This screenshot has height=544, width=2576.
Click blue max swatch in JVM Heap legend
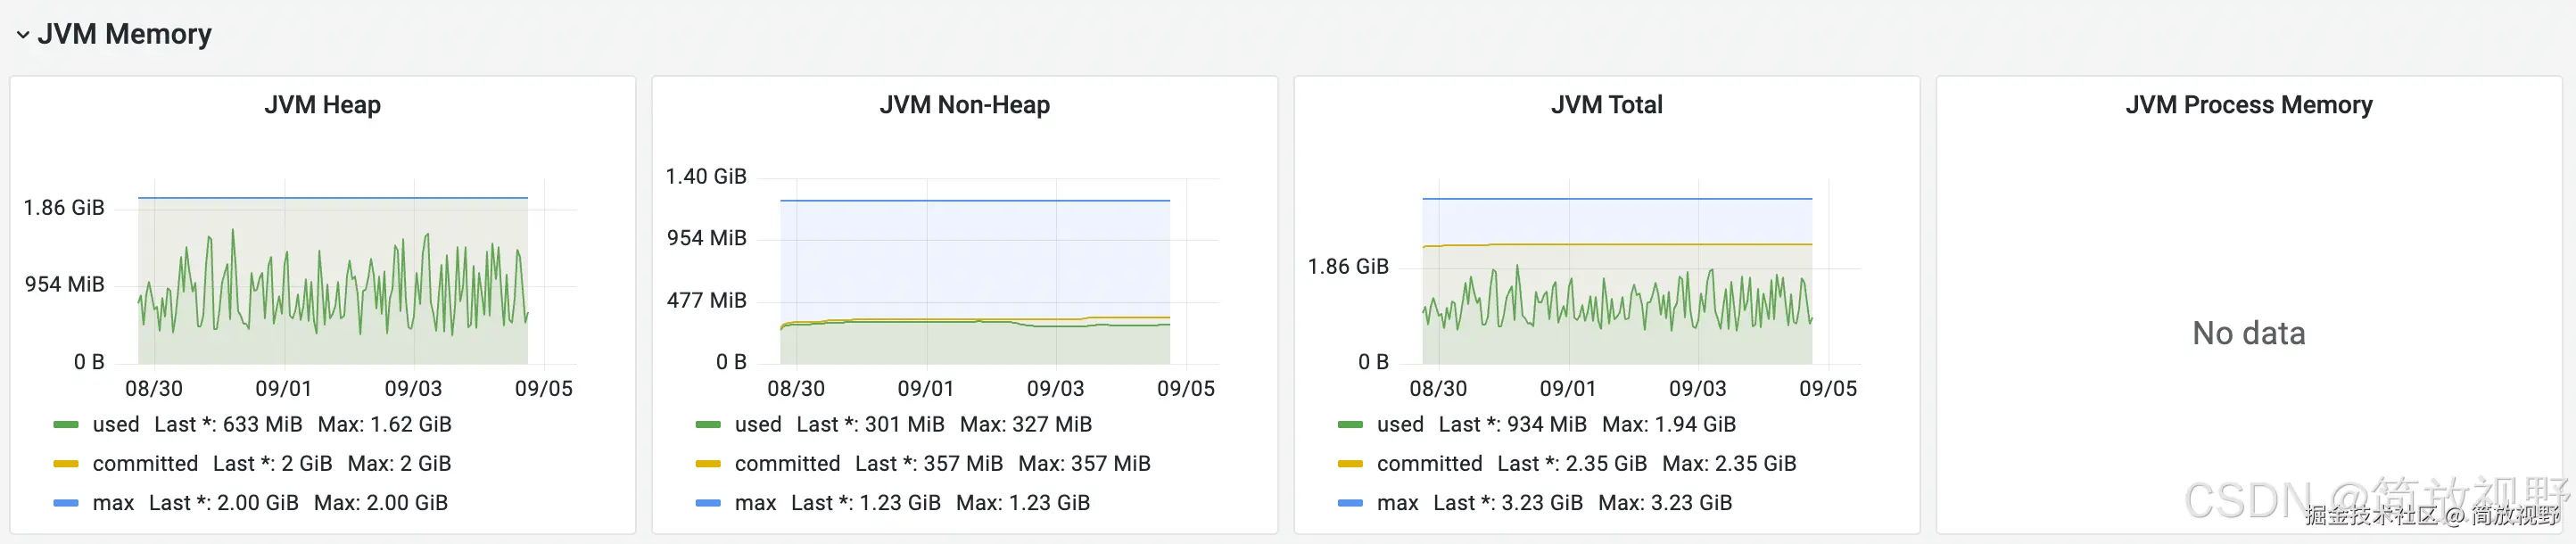tap(66, 503)
